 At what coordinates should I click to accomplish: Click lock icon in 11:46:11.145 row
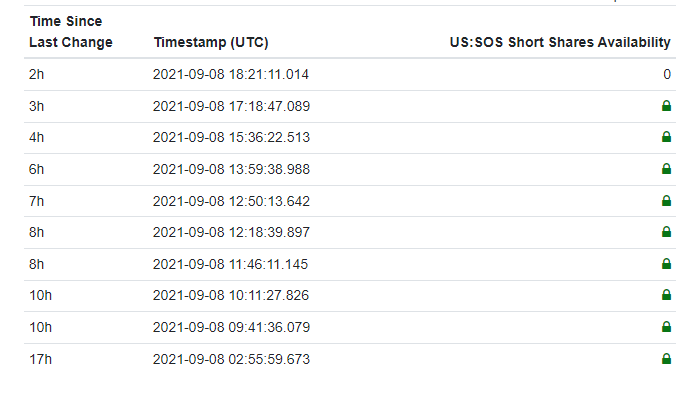coord(666,264)
